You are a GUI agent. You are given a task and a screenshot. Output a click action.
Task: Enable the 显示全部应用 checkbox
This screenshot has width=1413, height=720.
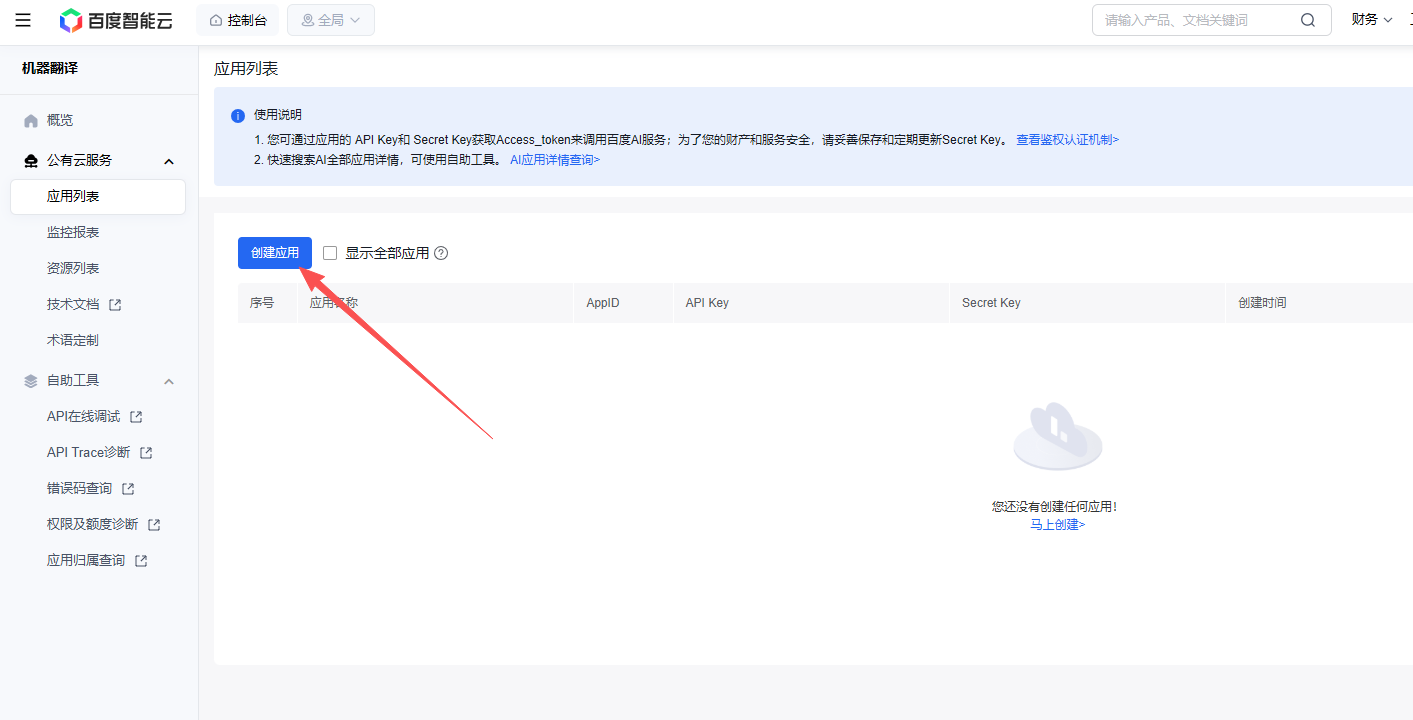coord(330,253)
